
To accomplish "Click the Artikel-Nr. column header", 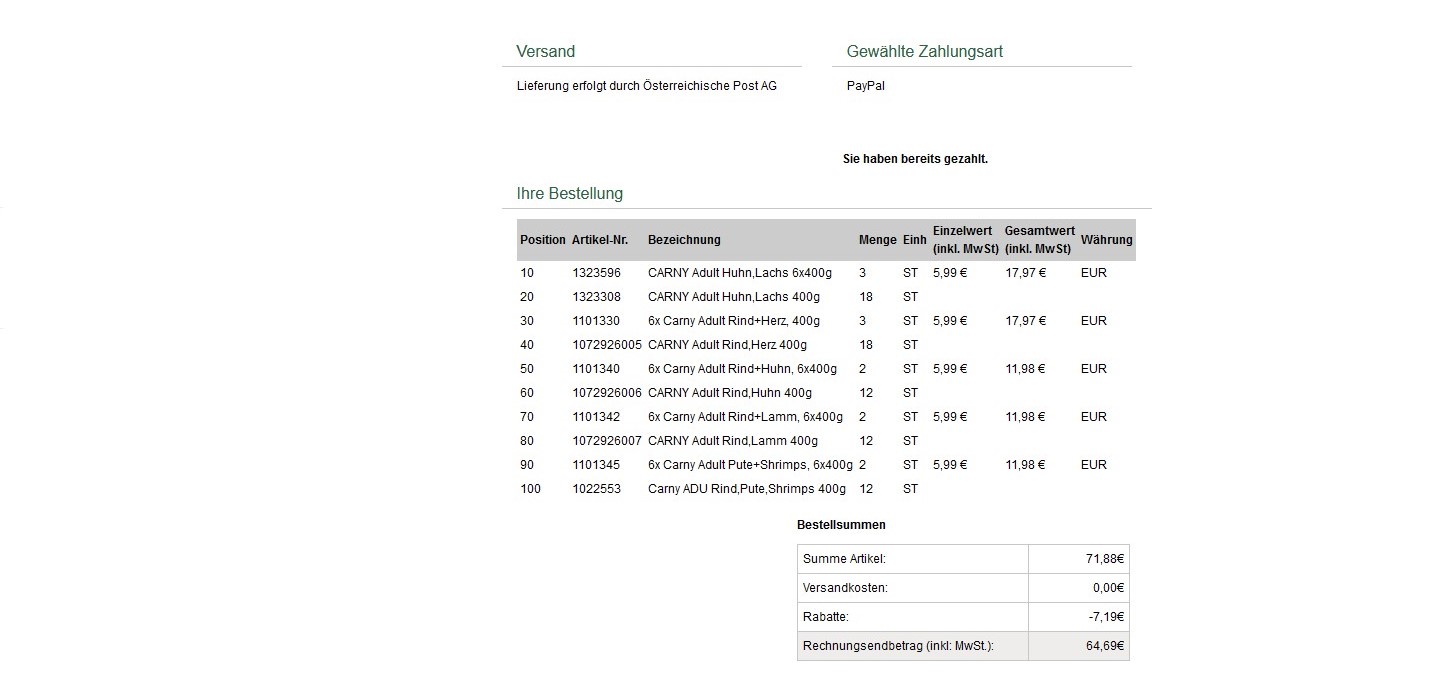I will 600,240.
